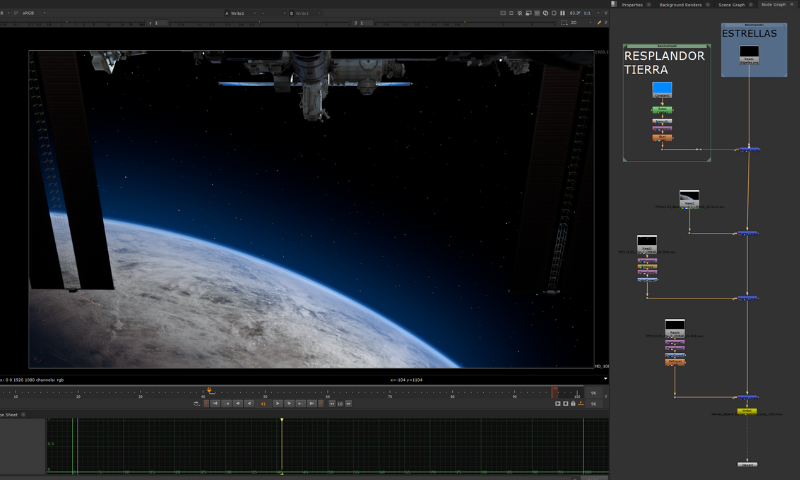
Task: Select the orange Blur node in RESPLANDOR TIERRA
Action: (x=662, y=137)
